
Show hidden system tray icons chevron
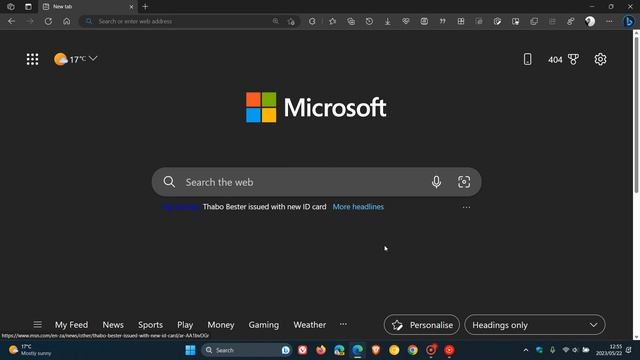pos(526,350)
